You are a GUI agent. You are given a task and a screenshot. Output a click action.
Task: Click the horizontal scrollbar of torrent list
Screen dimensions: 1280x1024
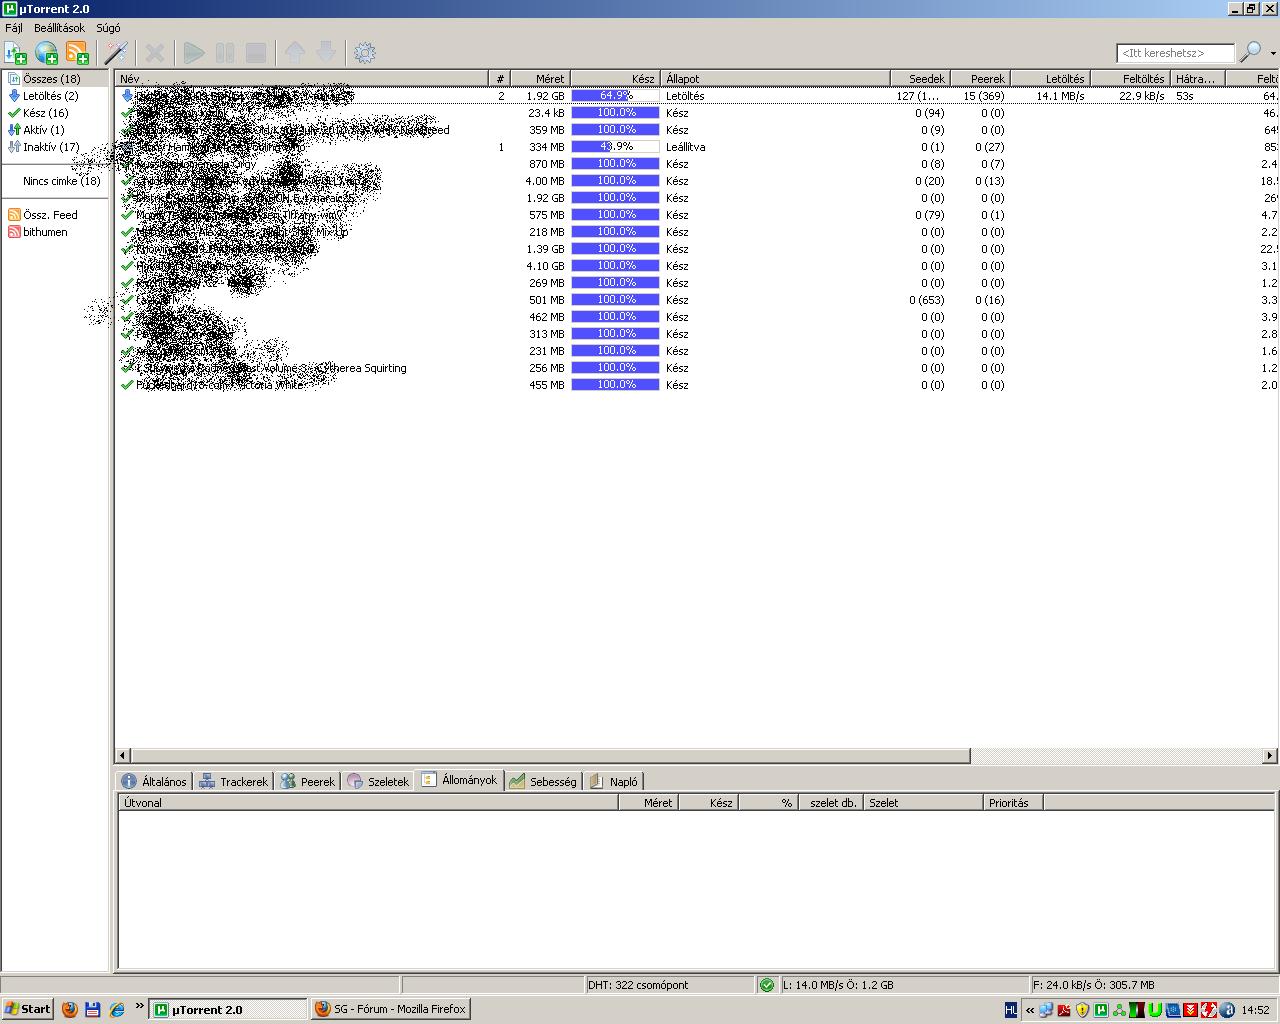[x=550, y=756]
